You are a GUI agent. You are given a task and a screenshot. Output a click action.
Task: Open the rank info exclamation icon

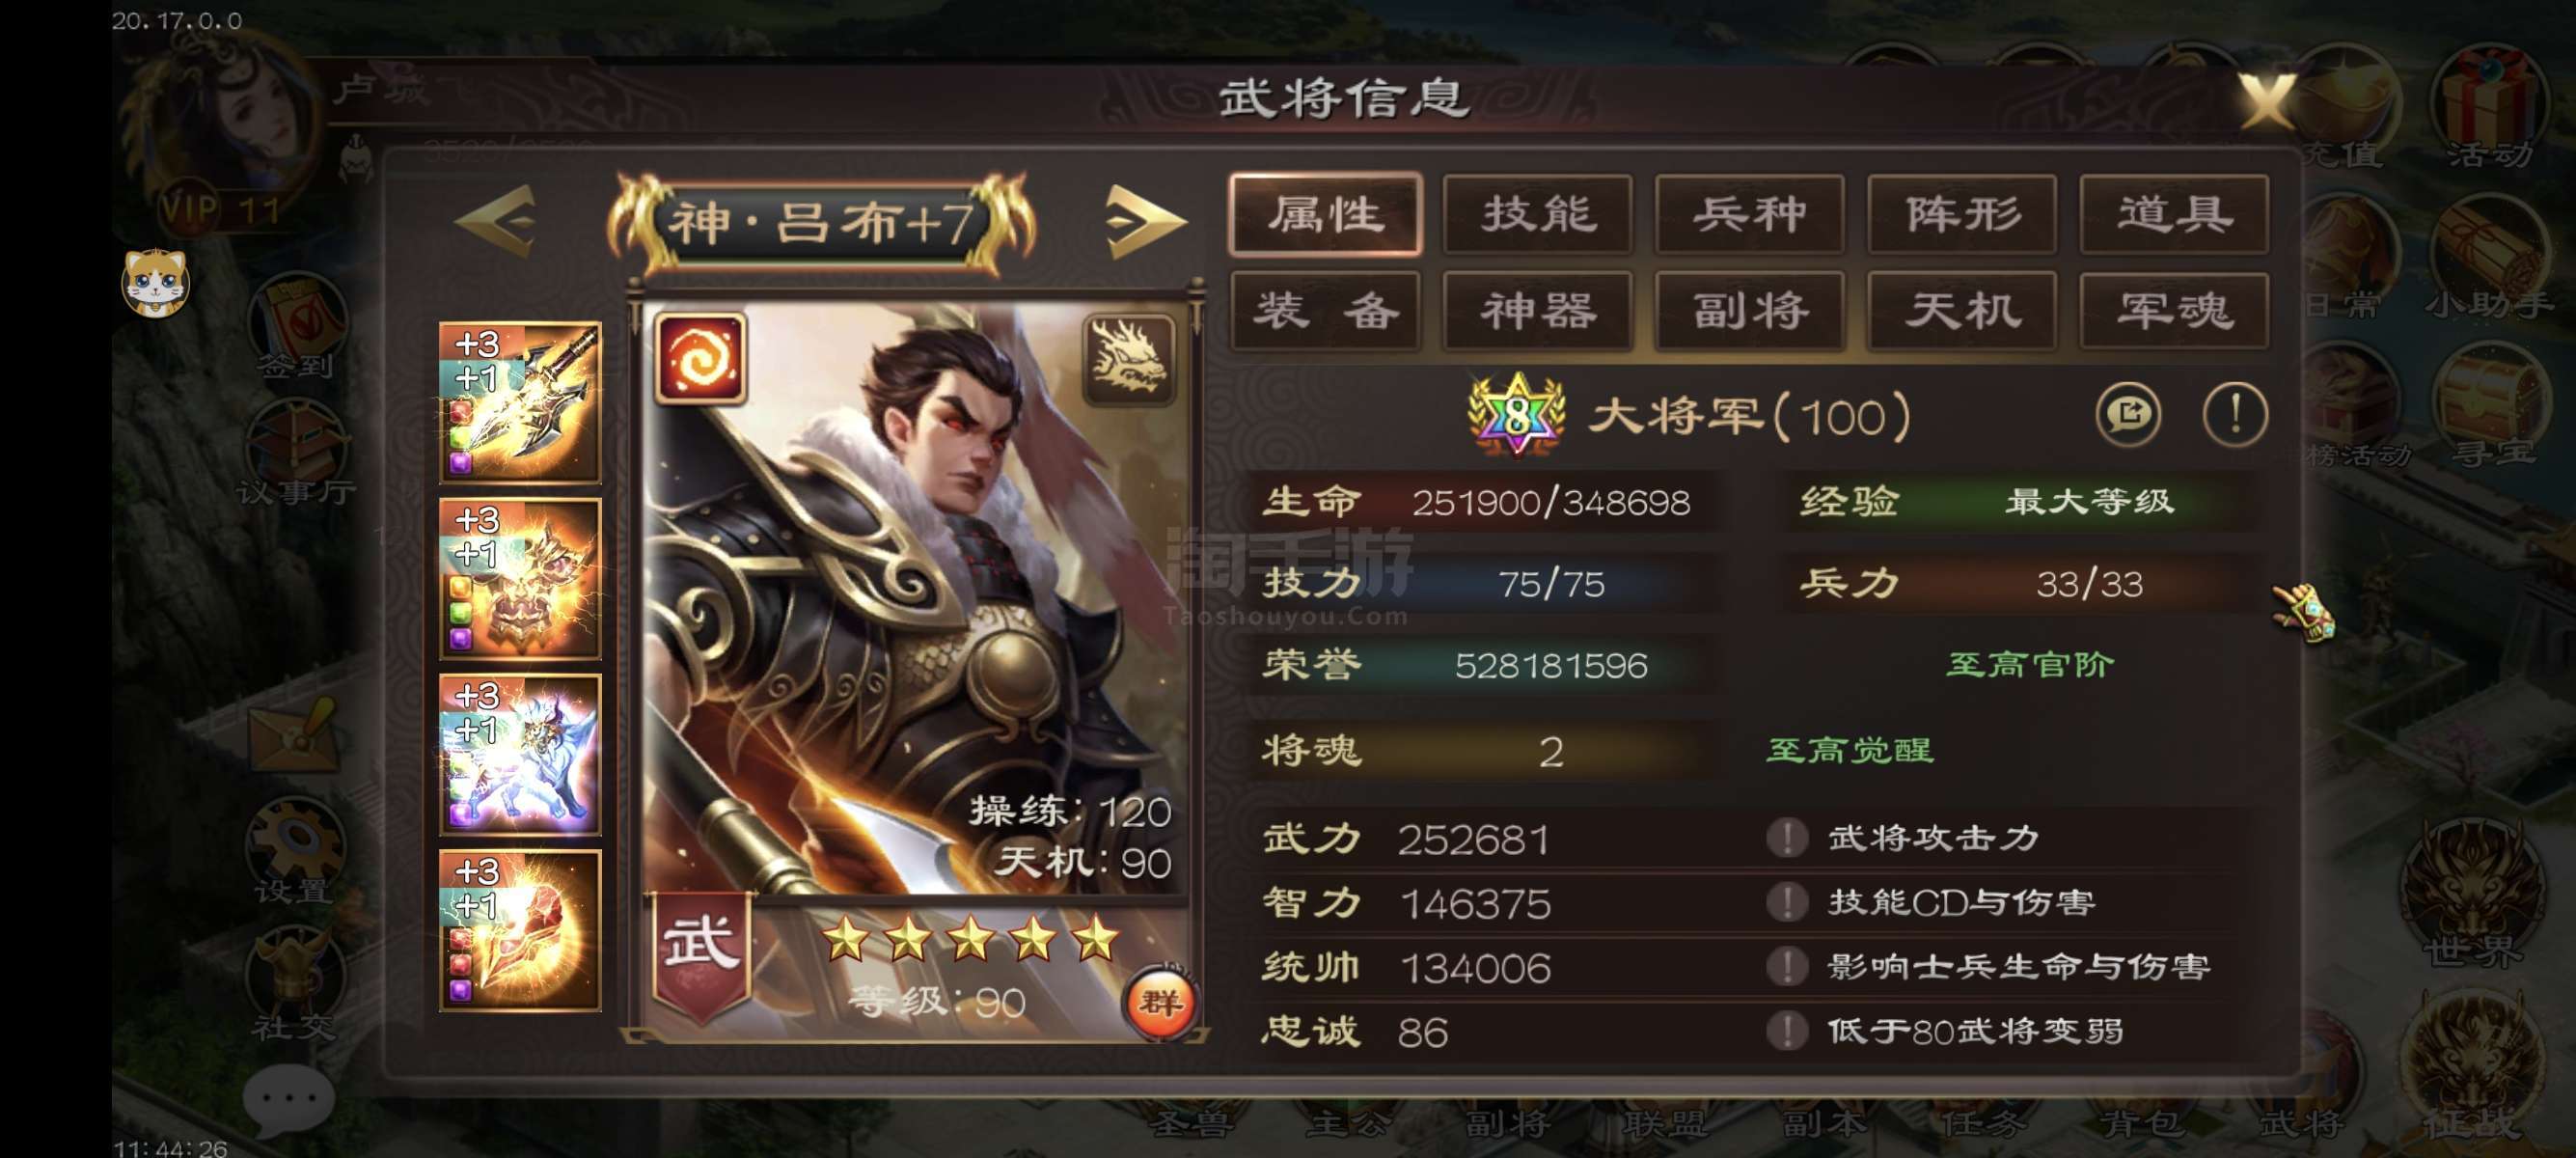coord(2235,414)
